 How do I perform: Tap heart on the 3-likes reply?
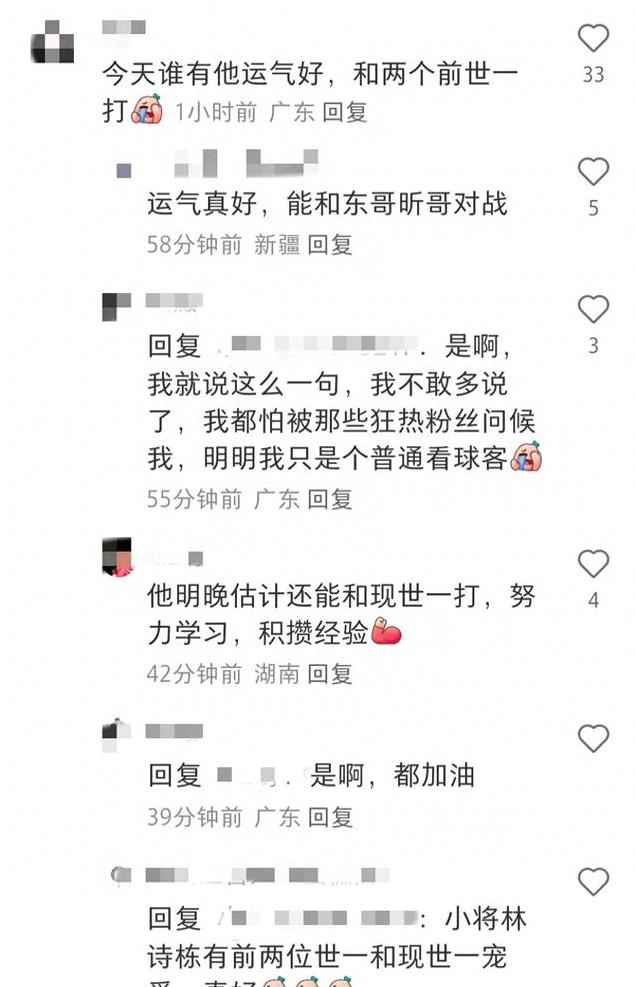(x=593, y=309)
